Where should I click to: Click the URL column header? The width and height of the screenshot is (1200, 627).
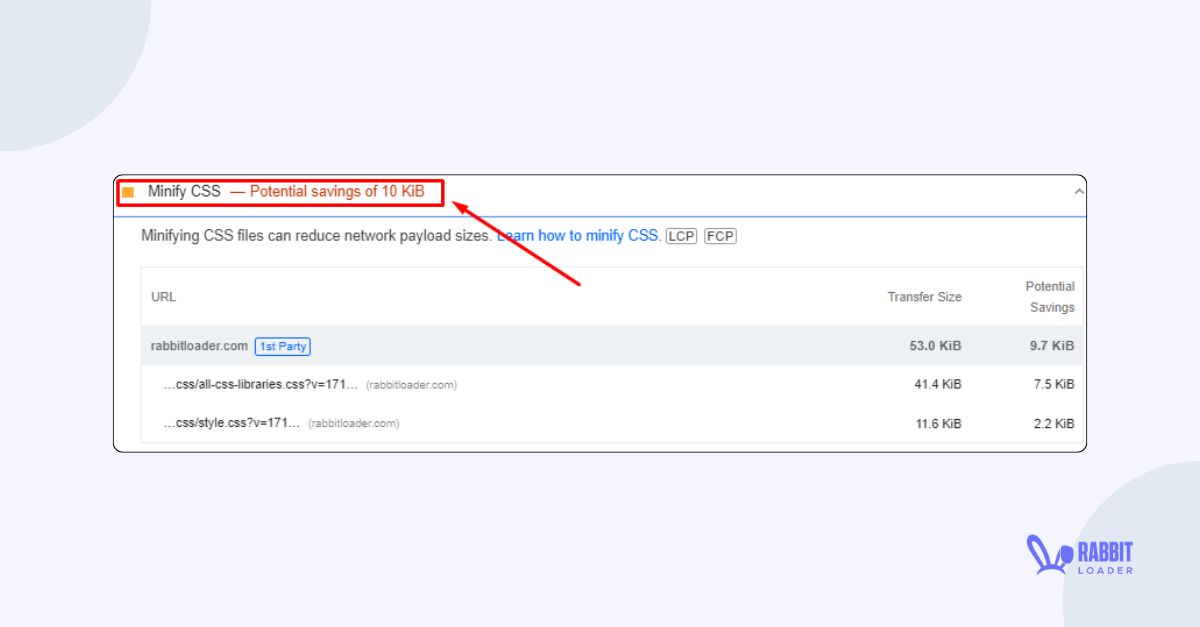pyautogui.click(x=163, y=297)
